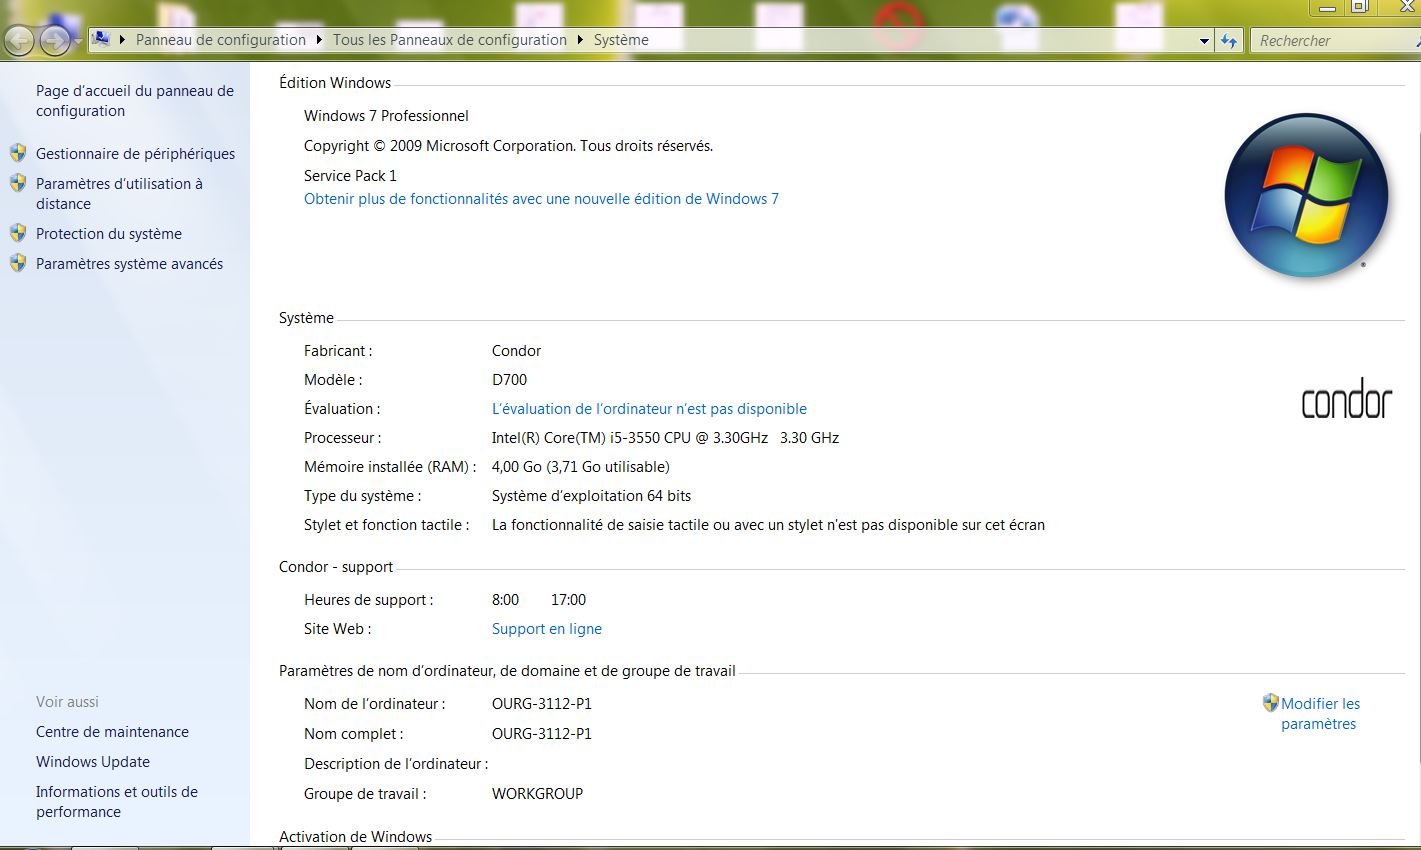The height and width of the screenshot is (850, 1421).
Task: Click the support end hour "17:00"
Action: click(x=568, y=600)
